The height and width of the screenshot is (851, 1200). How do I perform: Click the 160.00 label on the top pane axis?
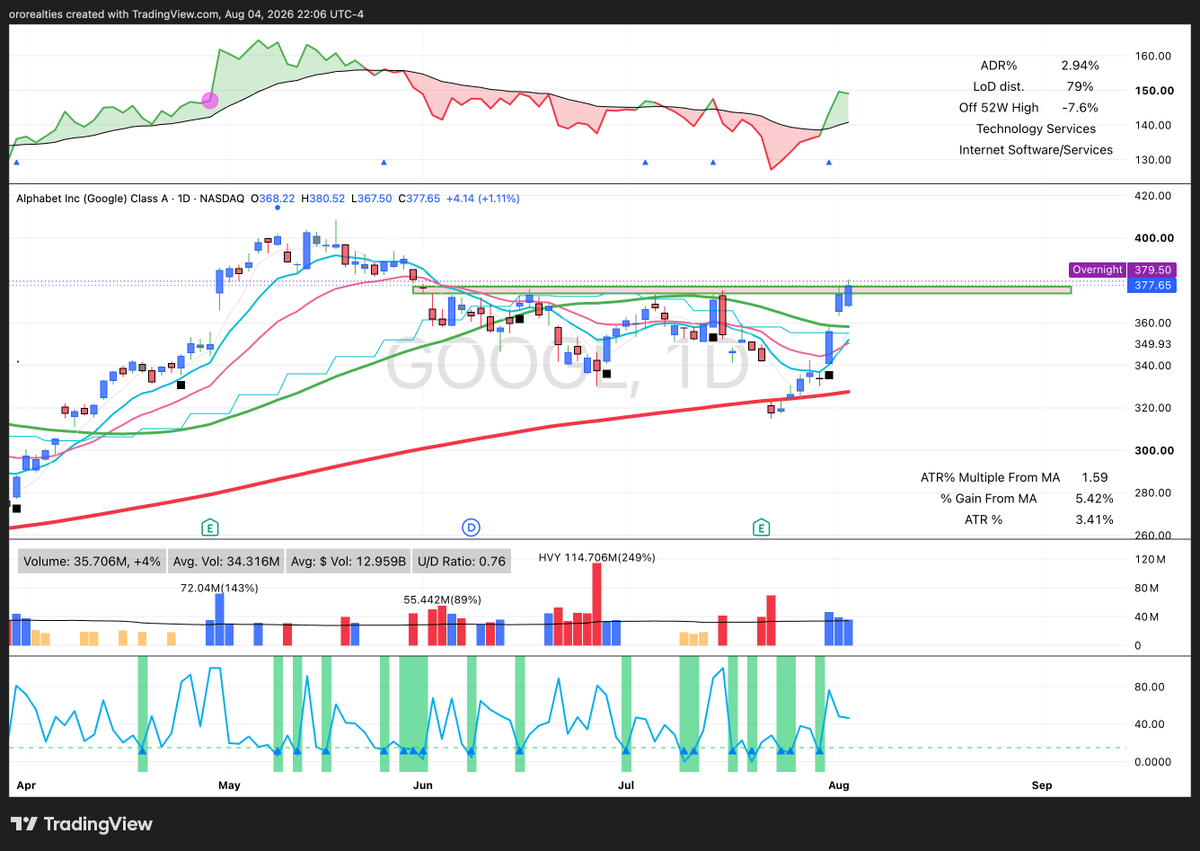pyautogui.click(x=1151, y=56)
